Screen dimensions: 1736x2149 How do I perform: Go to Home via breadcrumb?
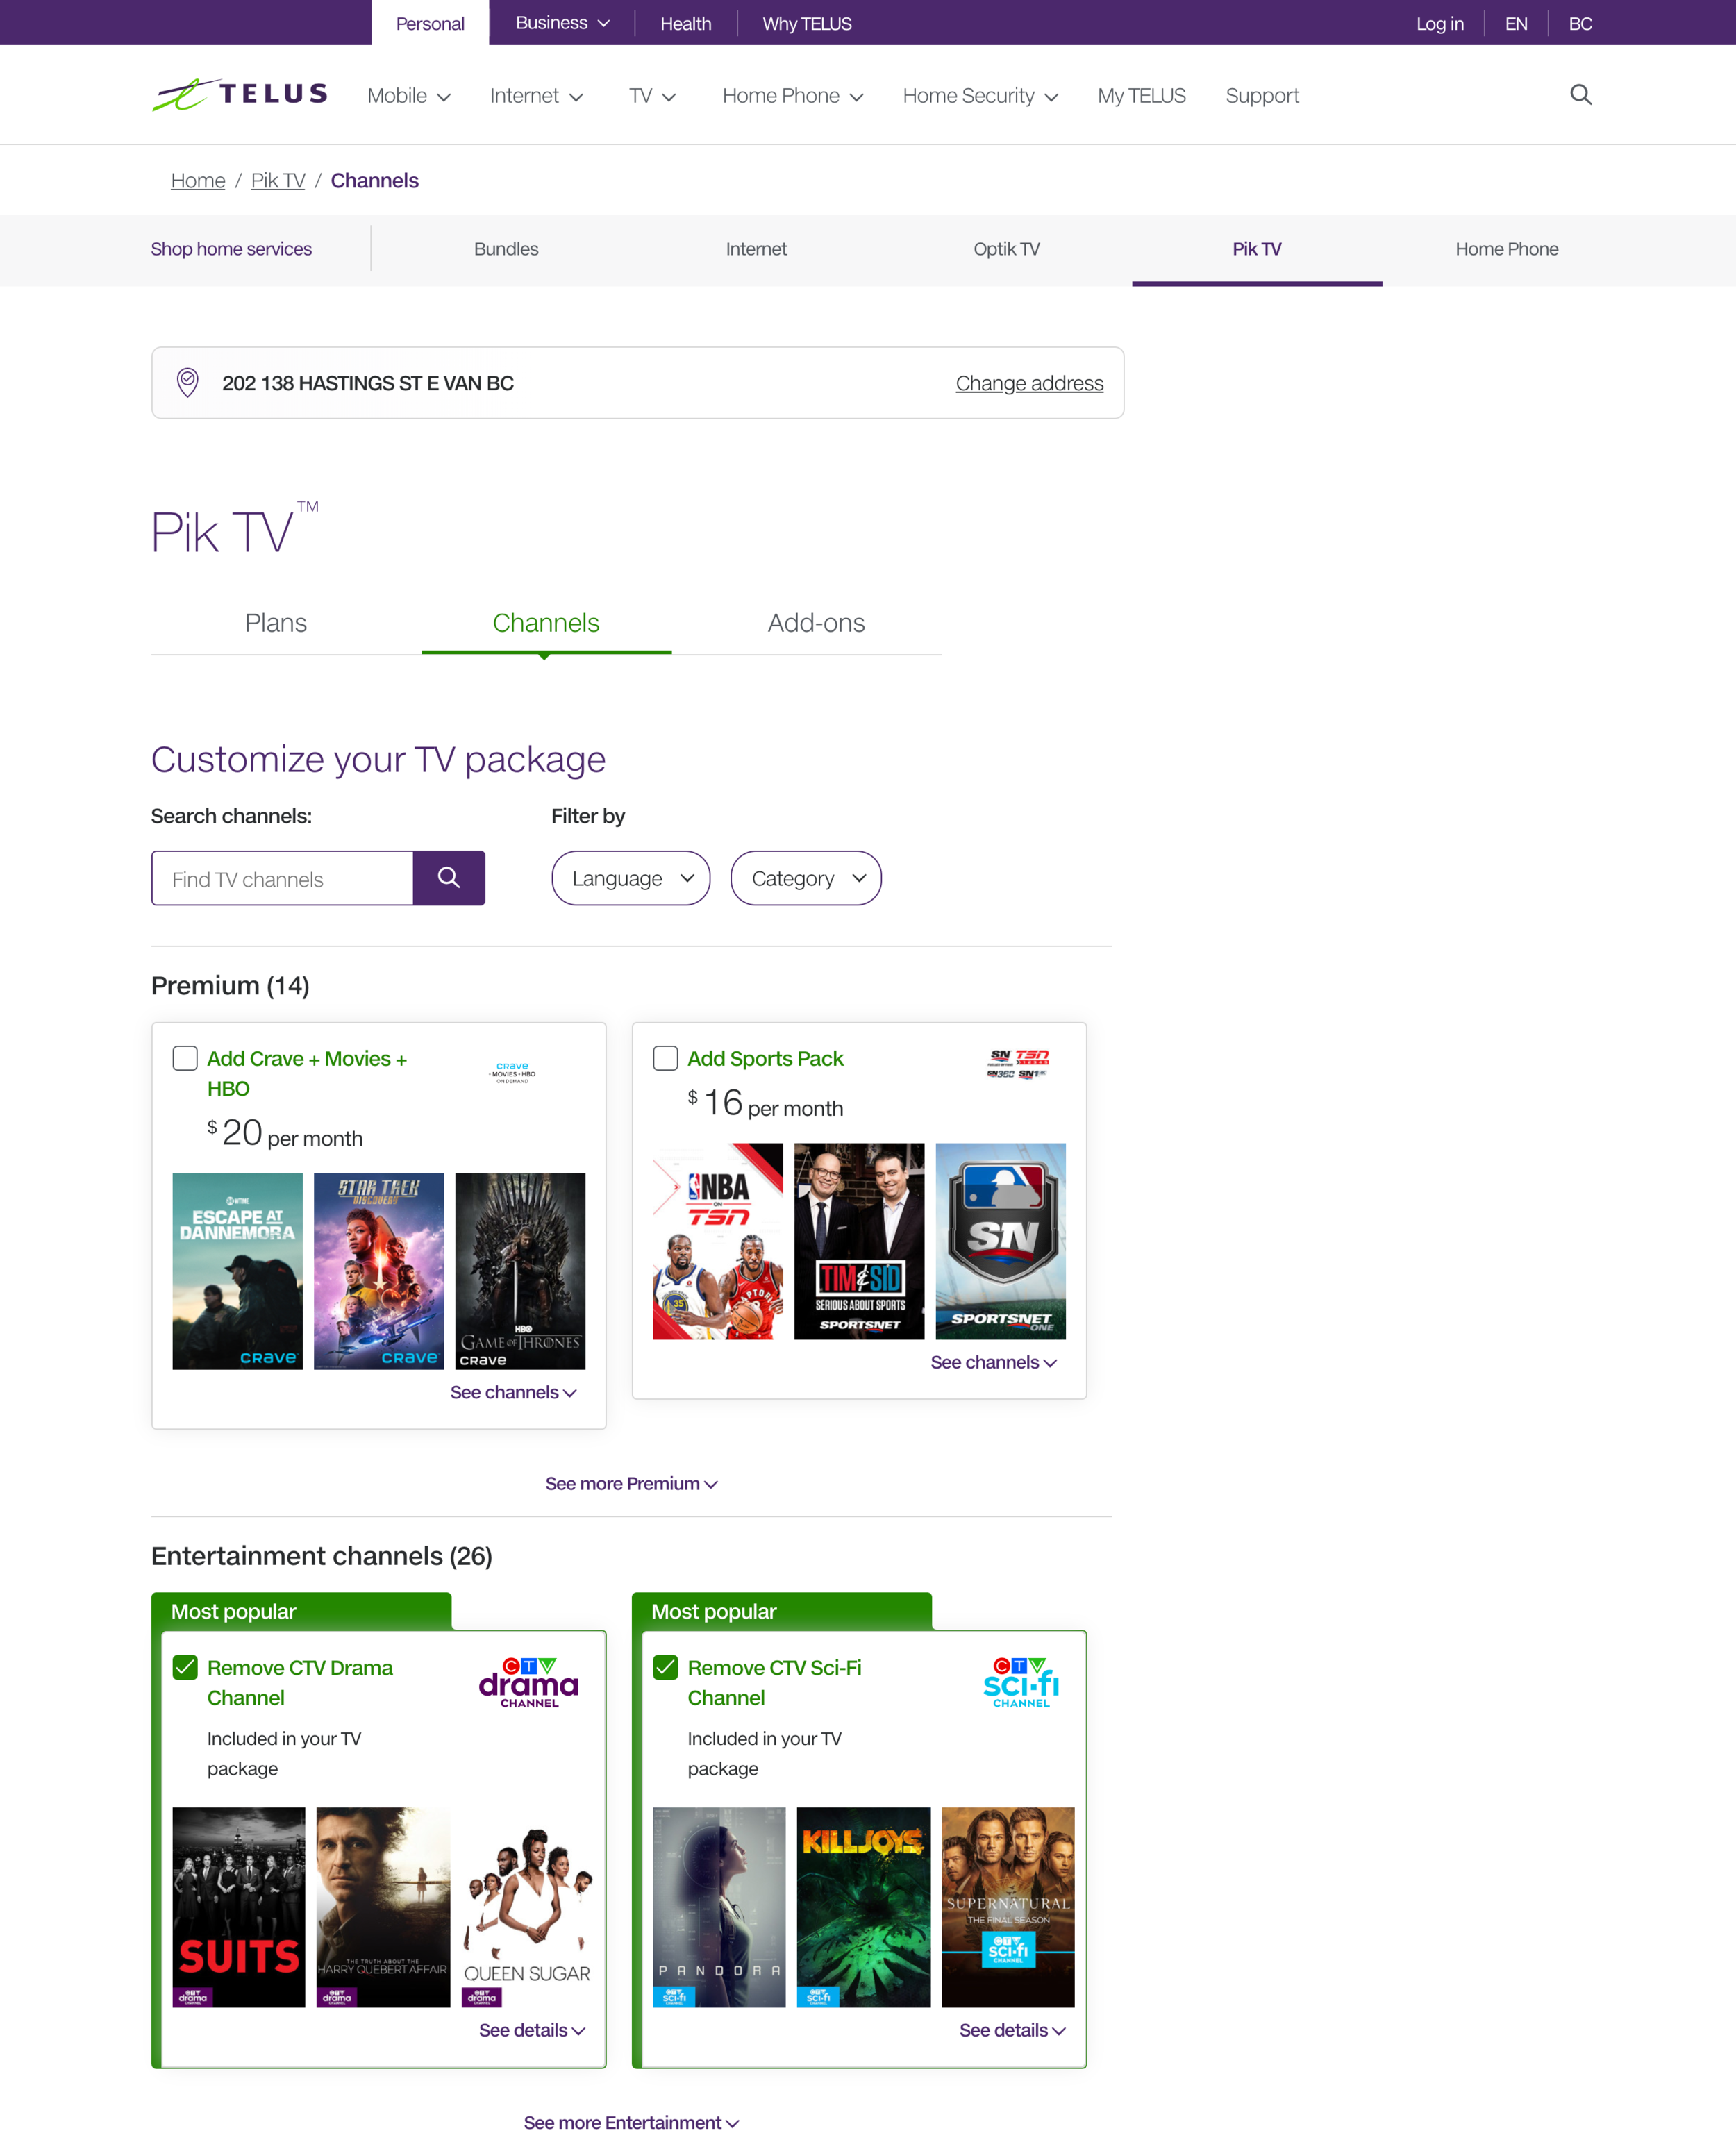[198, 181]
